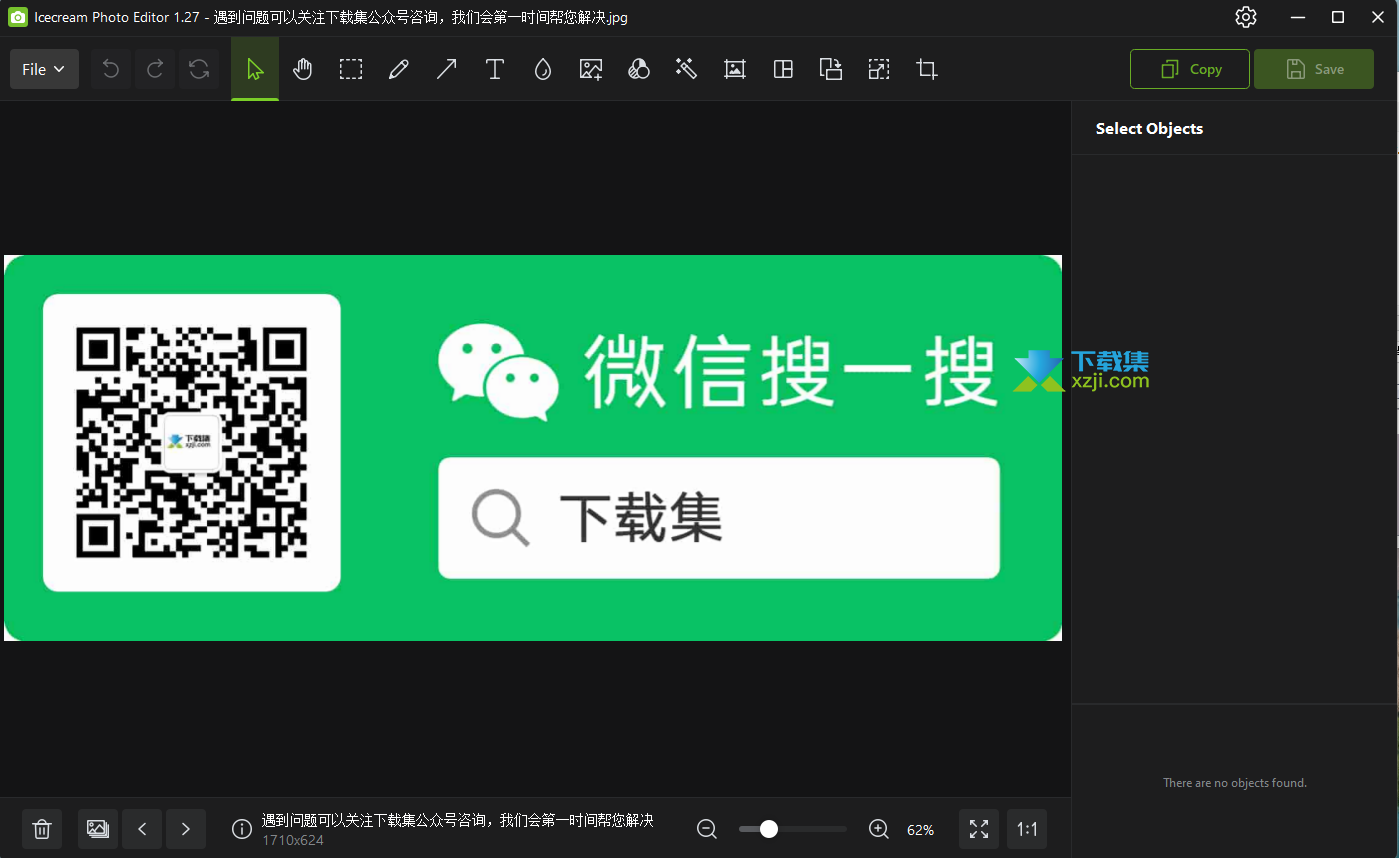Click the 62% zoom value
Viewport: 1399px width, 858px height.
920,830
